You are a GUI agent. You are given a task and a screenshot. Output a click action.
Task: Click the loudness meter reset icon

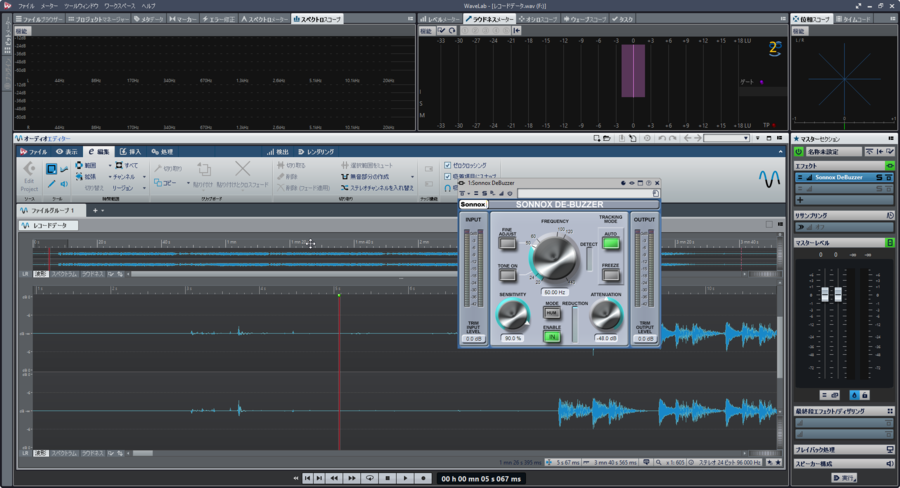pyautogui.click(x=452, y=30)
